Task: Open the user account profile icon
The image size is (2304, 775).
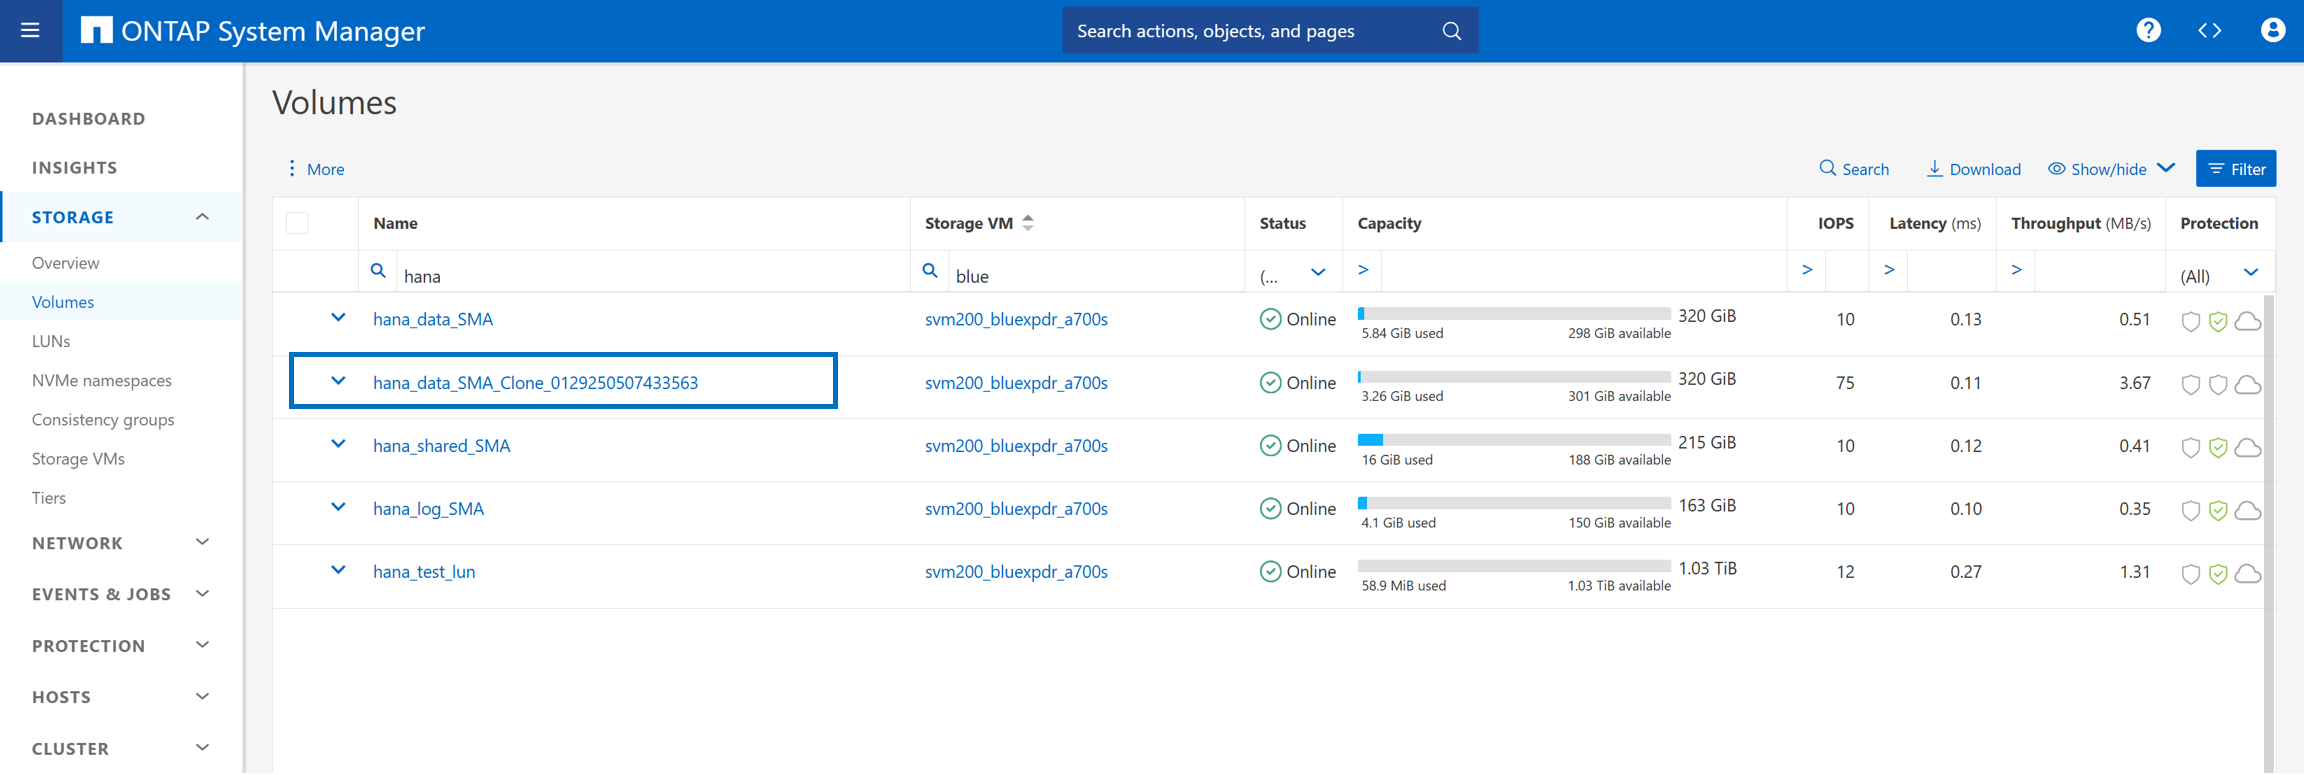Action: click(x=2272, y=30)
